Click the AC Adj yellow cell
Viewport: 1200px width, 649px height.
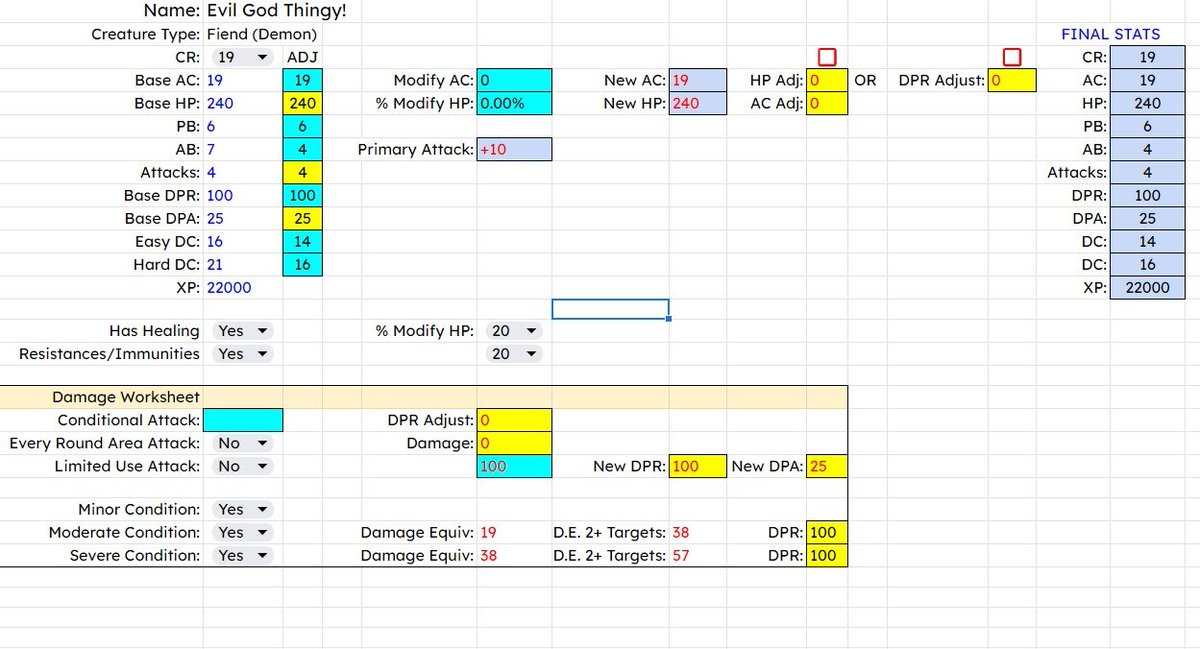point(827,103)
